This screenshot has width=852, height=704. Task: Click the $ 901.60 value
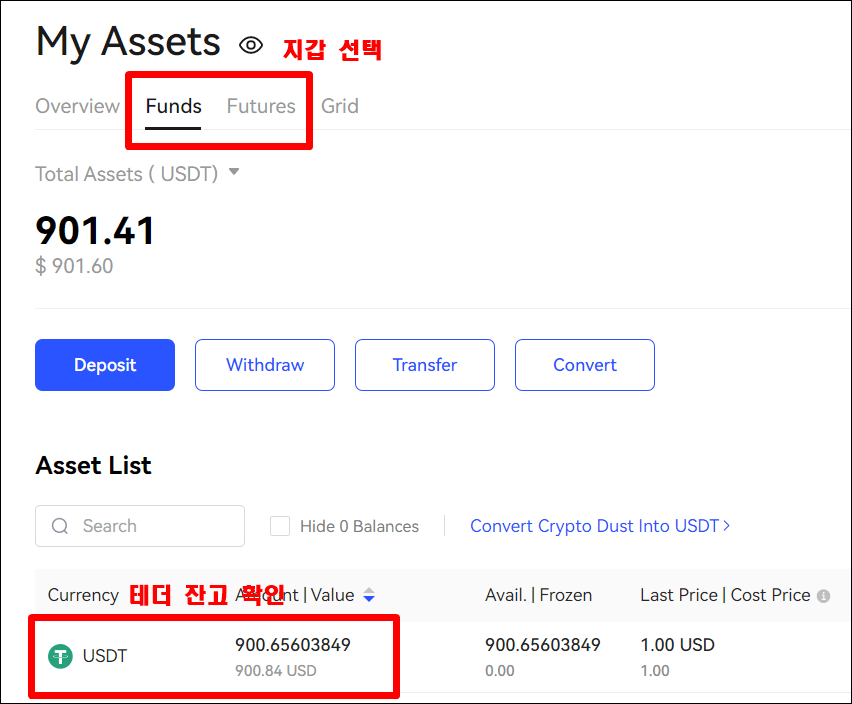coord(74,266)
